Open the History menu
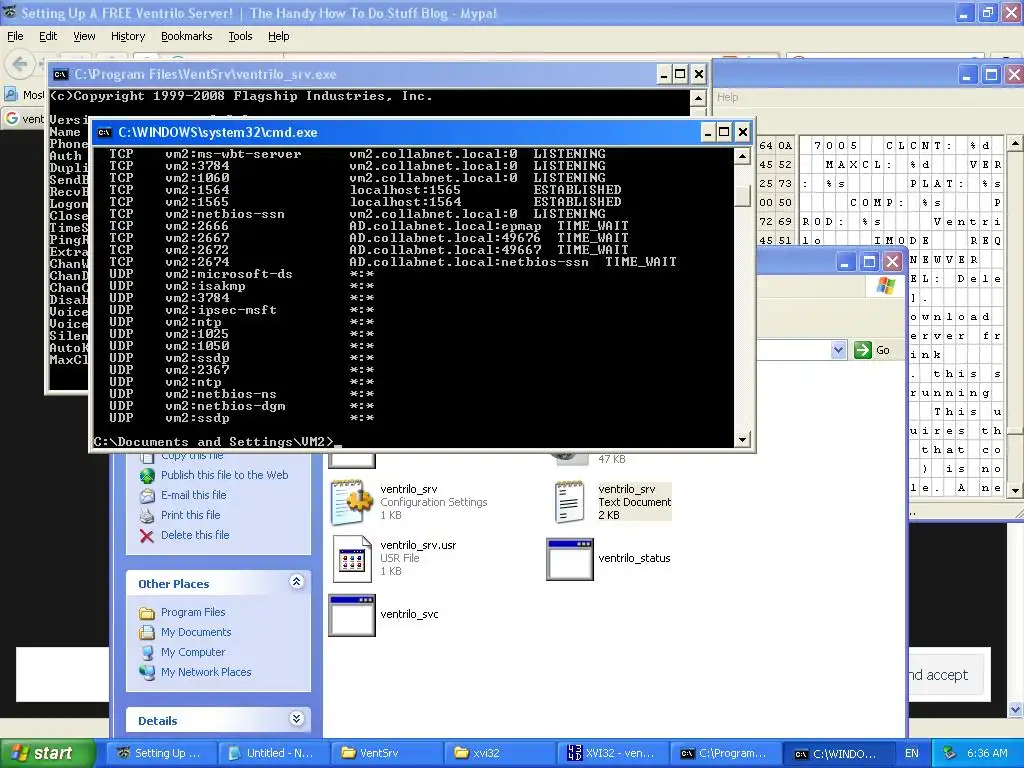Viewport: 1024px width, 768px height. pos(127,36)
